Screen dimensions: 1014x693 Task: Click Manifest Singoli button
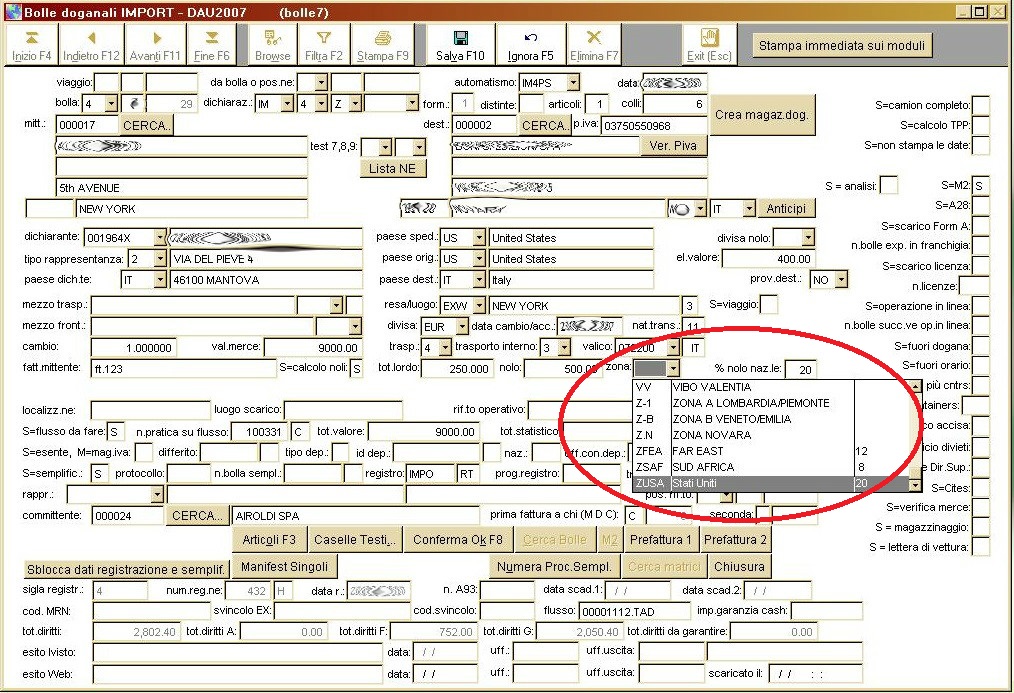(285, 566)
